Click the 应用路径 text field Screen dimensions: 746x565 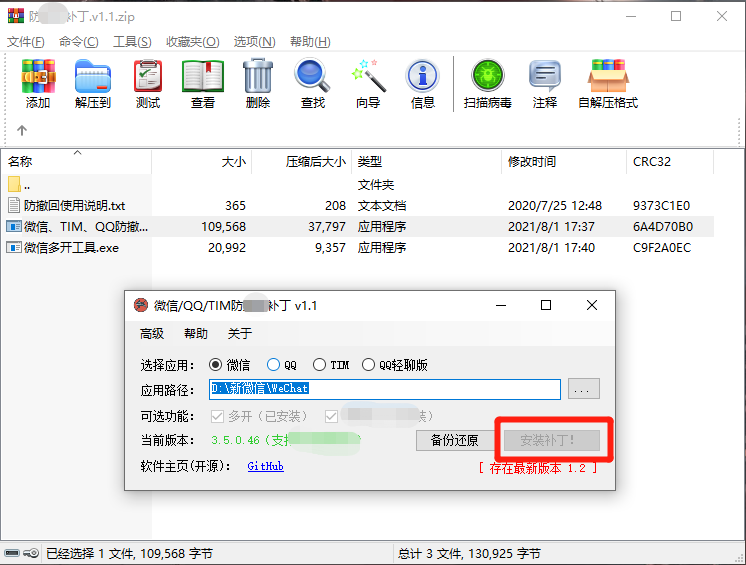(385, 389)
